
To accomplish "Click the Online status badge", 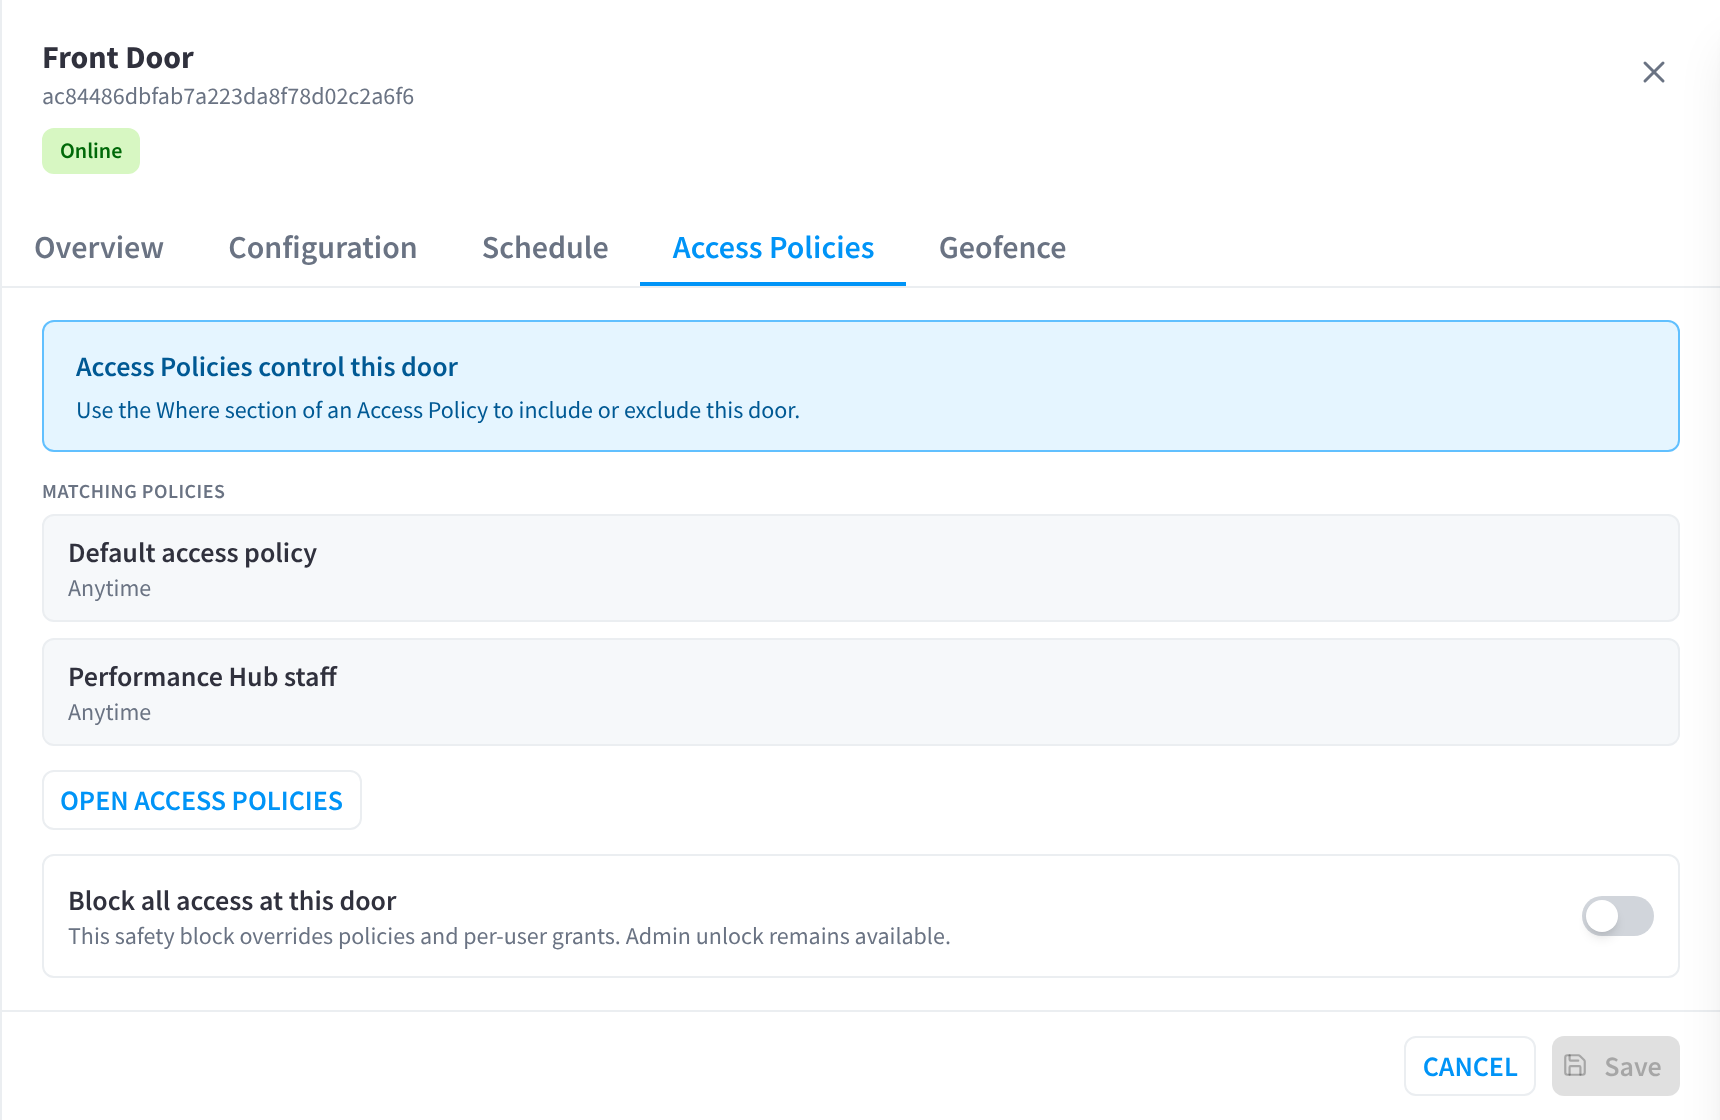I will tap(91, 151).
